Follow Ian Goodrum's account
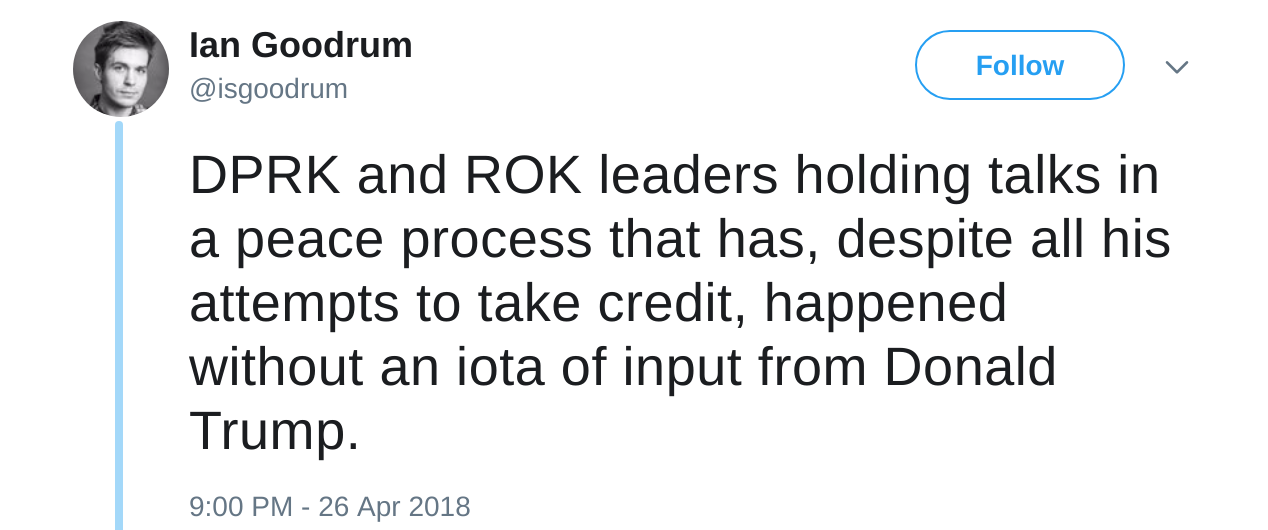 [1019, 66]
